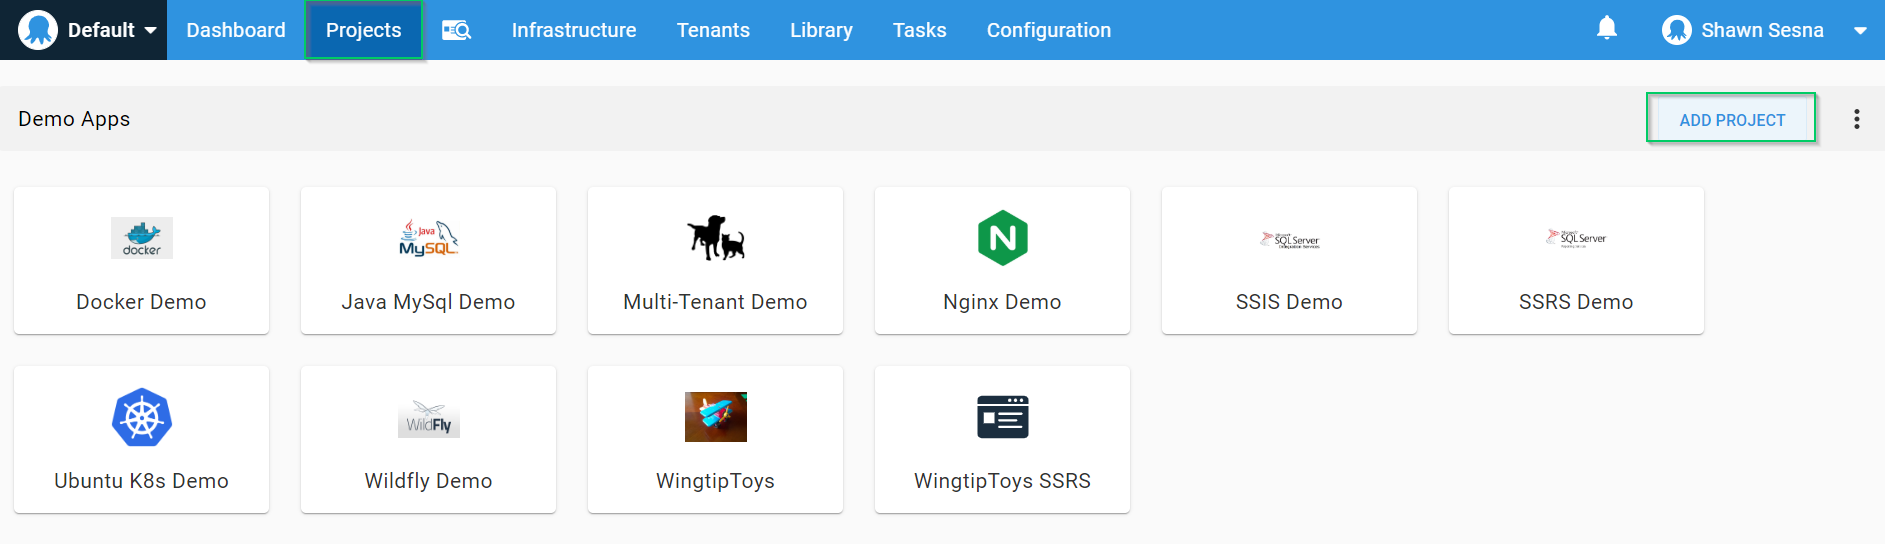Expand the Shawn Sesna user menu arrow

(1860, 31)
